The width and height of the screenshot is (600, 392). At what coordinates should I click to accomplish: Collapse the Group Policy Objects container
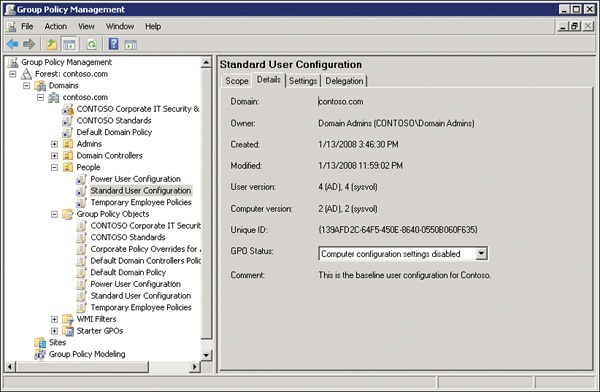[54, 214]
